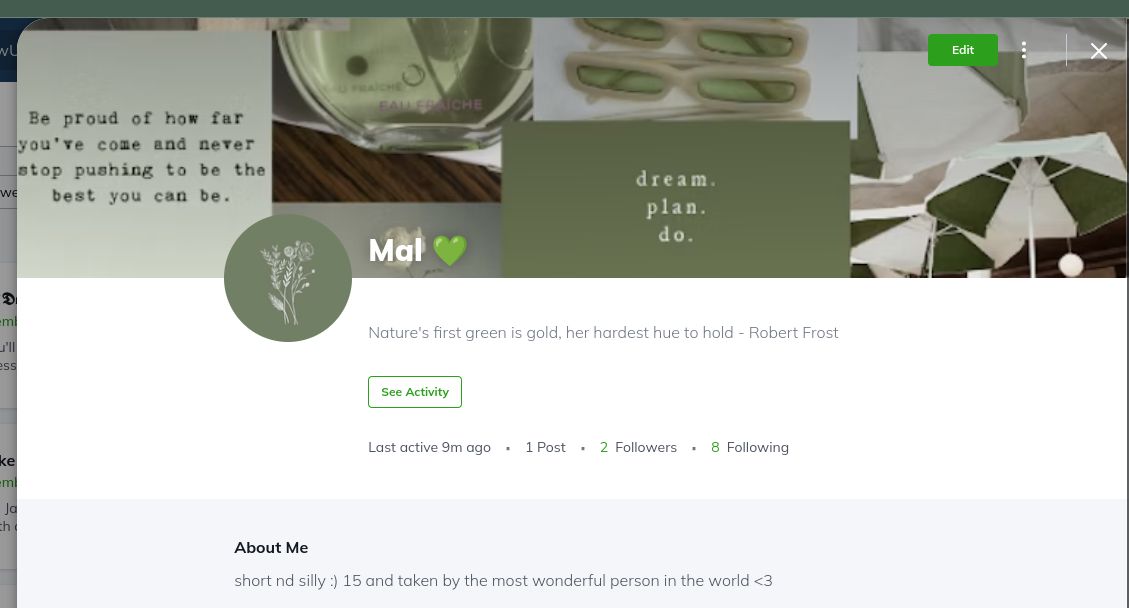
Task: Close the profile panel with X
Action: (x=1098, y=51)
